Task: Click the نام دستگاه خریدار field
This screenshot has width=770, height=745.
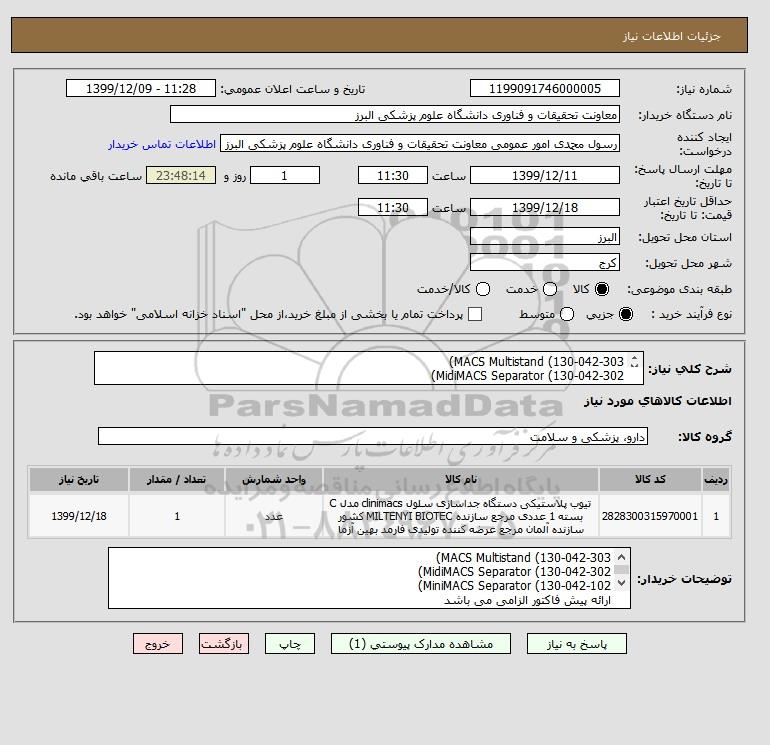Action: click(x=395, y=114)
